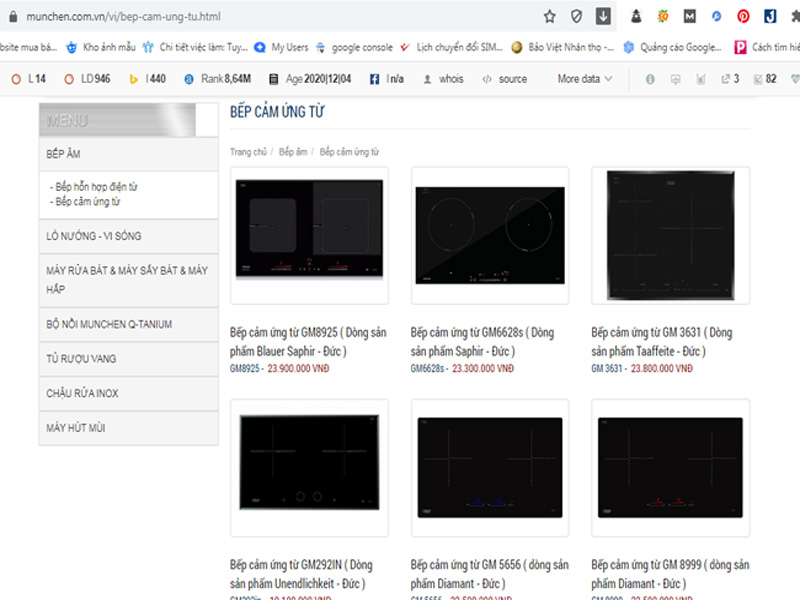The height and width of the screenshot is (600, 800).
Task: Select BẾP ÂM in the sidebar menu
Action: (129, 154)
